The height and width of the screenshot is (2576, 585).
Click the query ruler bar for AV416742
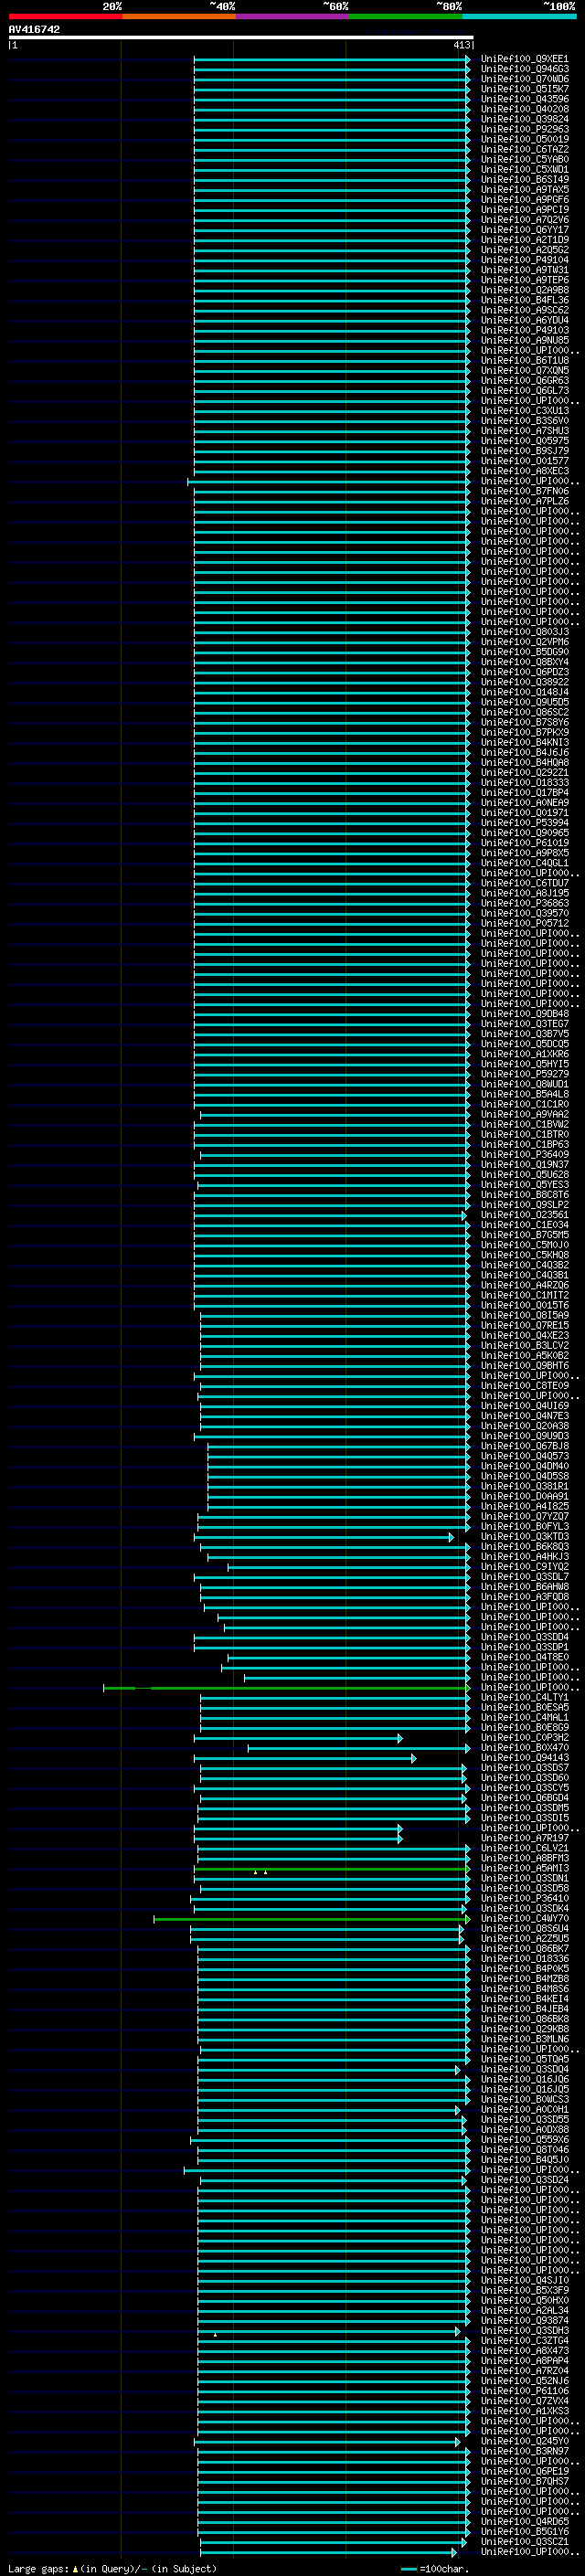click(240, 37)
